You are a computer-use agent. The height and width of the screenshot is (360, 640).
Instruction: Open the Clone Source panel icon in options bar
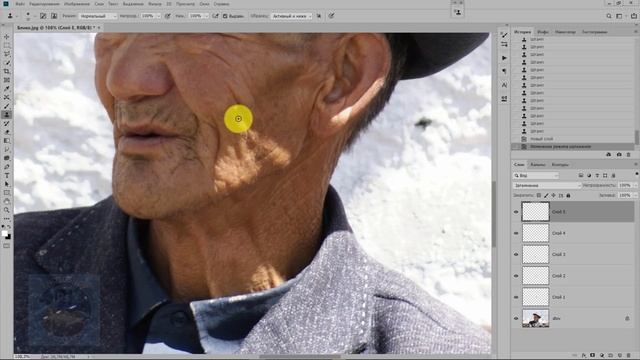(x=54, y=16)
